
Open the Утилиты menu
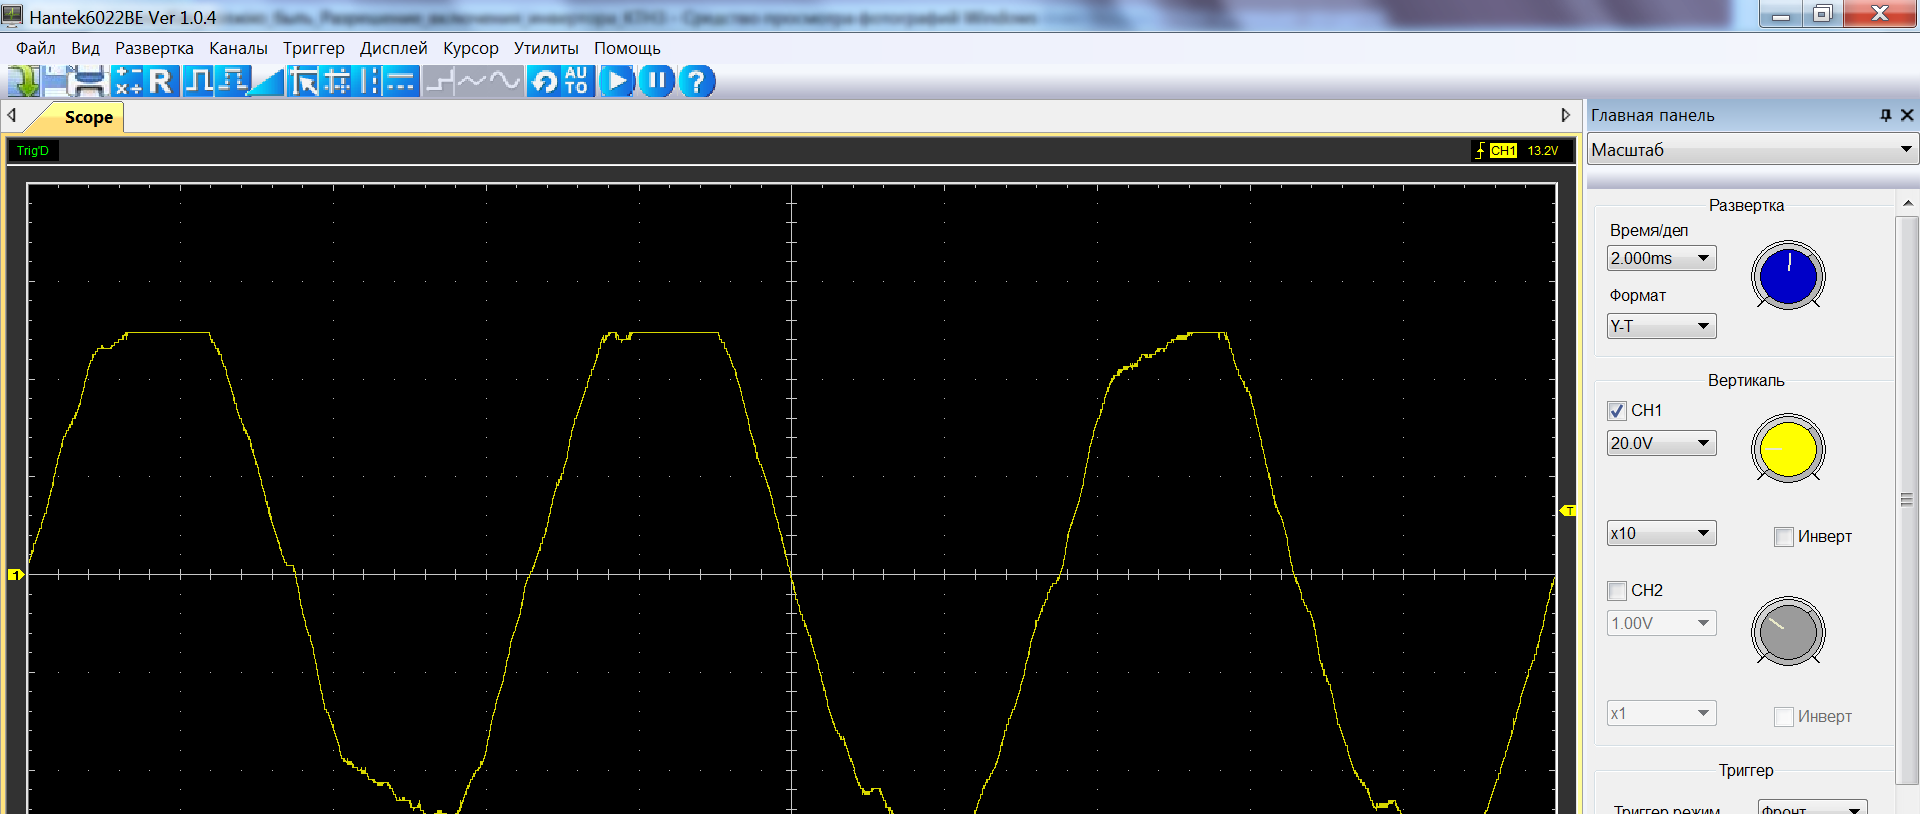coord(546,48)
